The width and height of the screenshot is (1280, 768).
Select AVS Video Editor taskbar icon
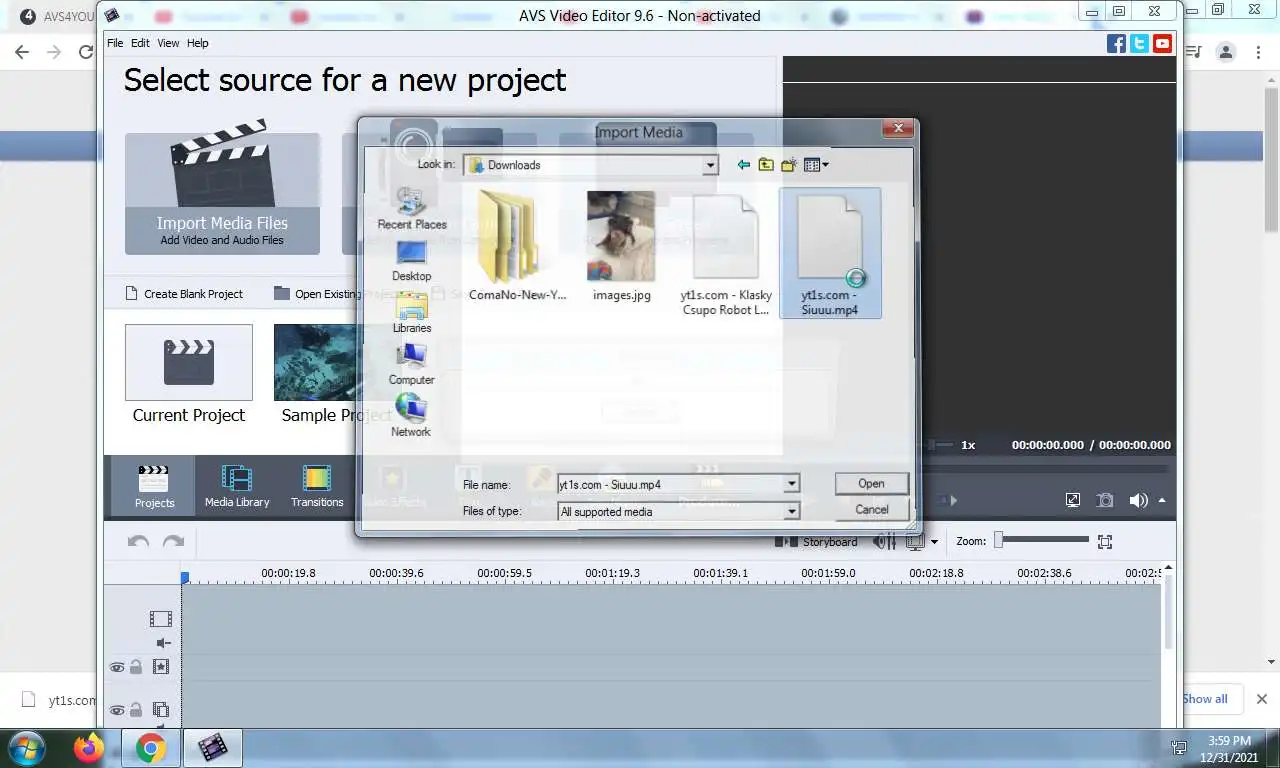point(213,747)
